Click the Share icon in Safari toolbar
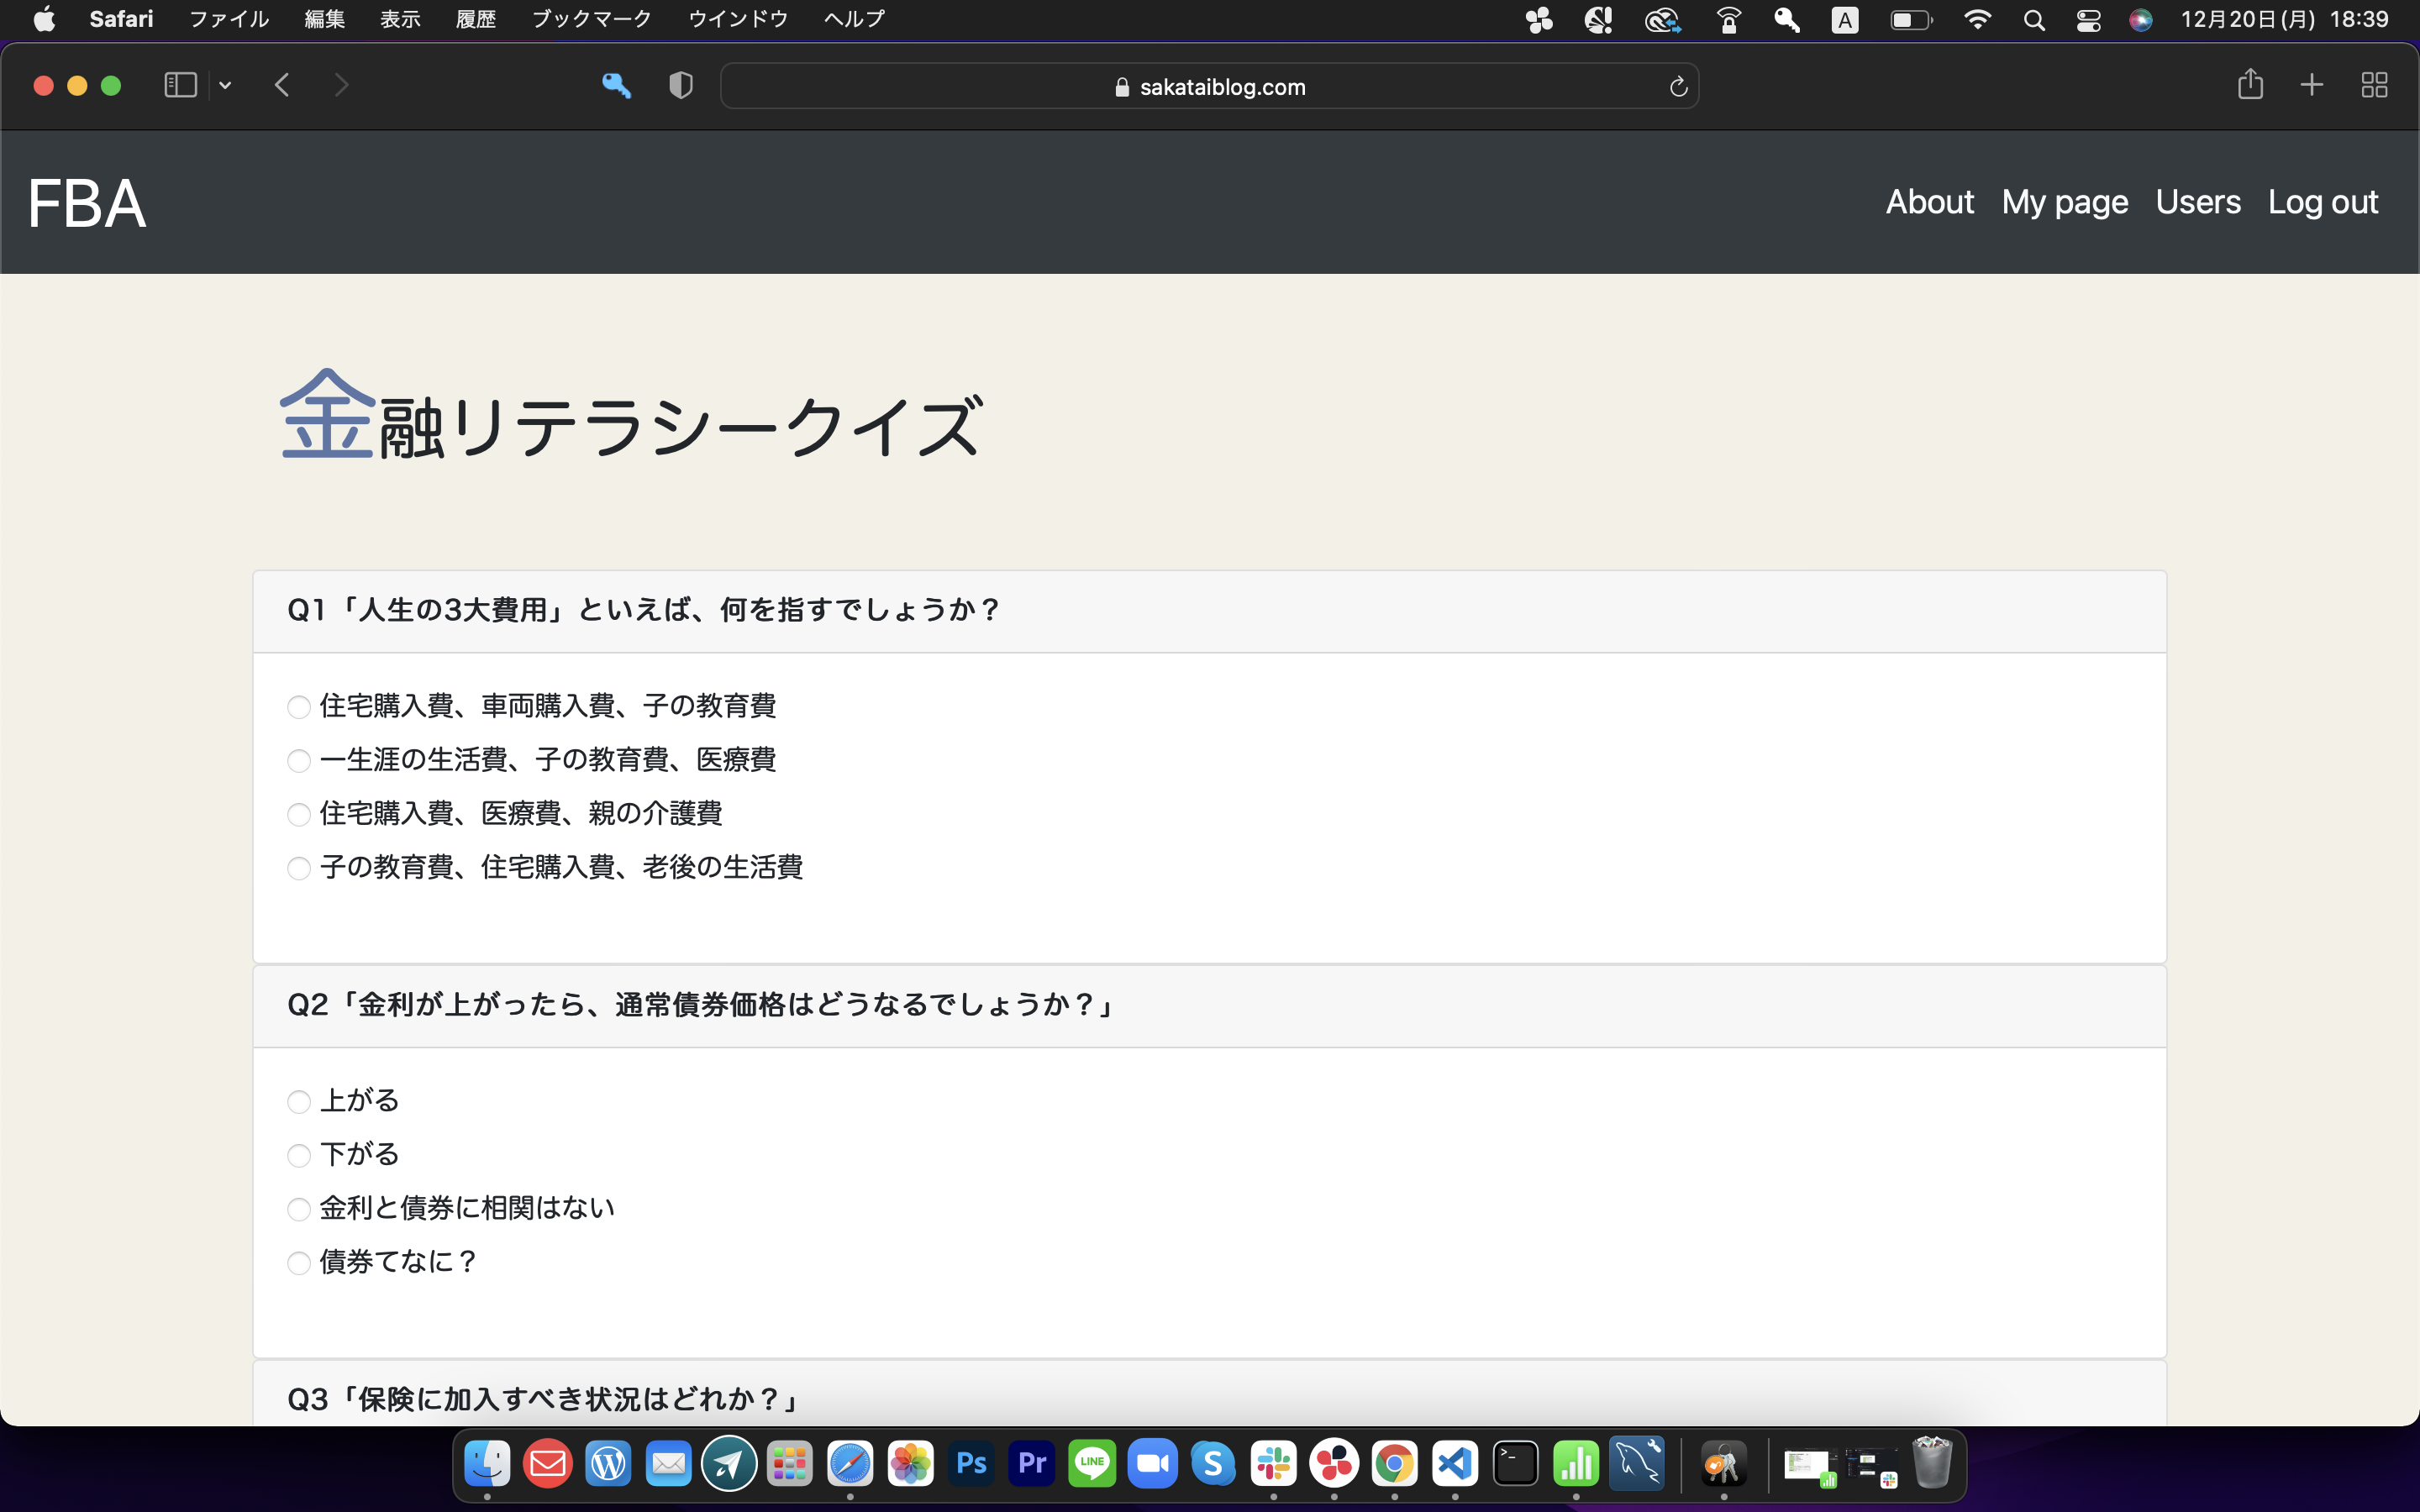Image resolution: width=2420 pixels, height=1512 pixels. [2250, 85]
